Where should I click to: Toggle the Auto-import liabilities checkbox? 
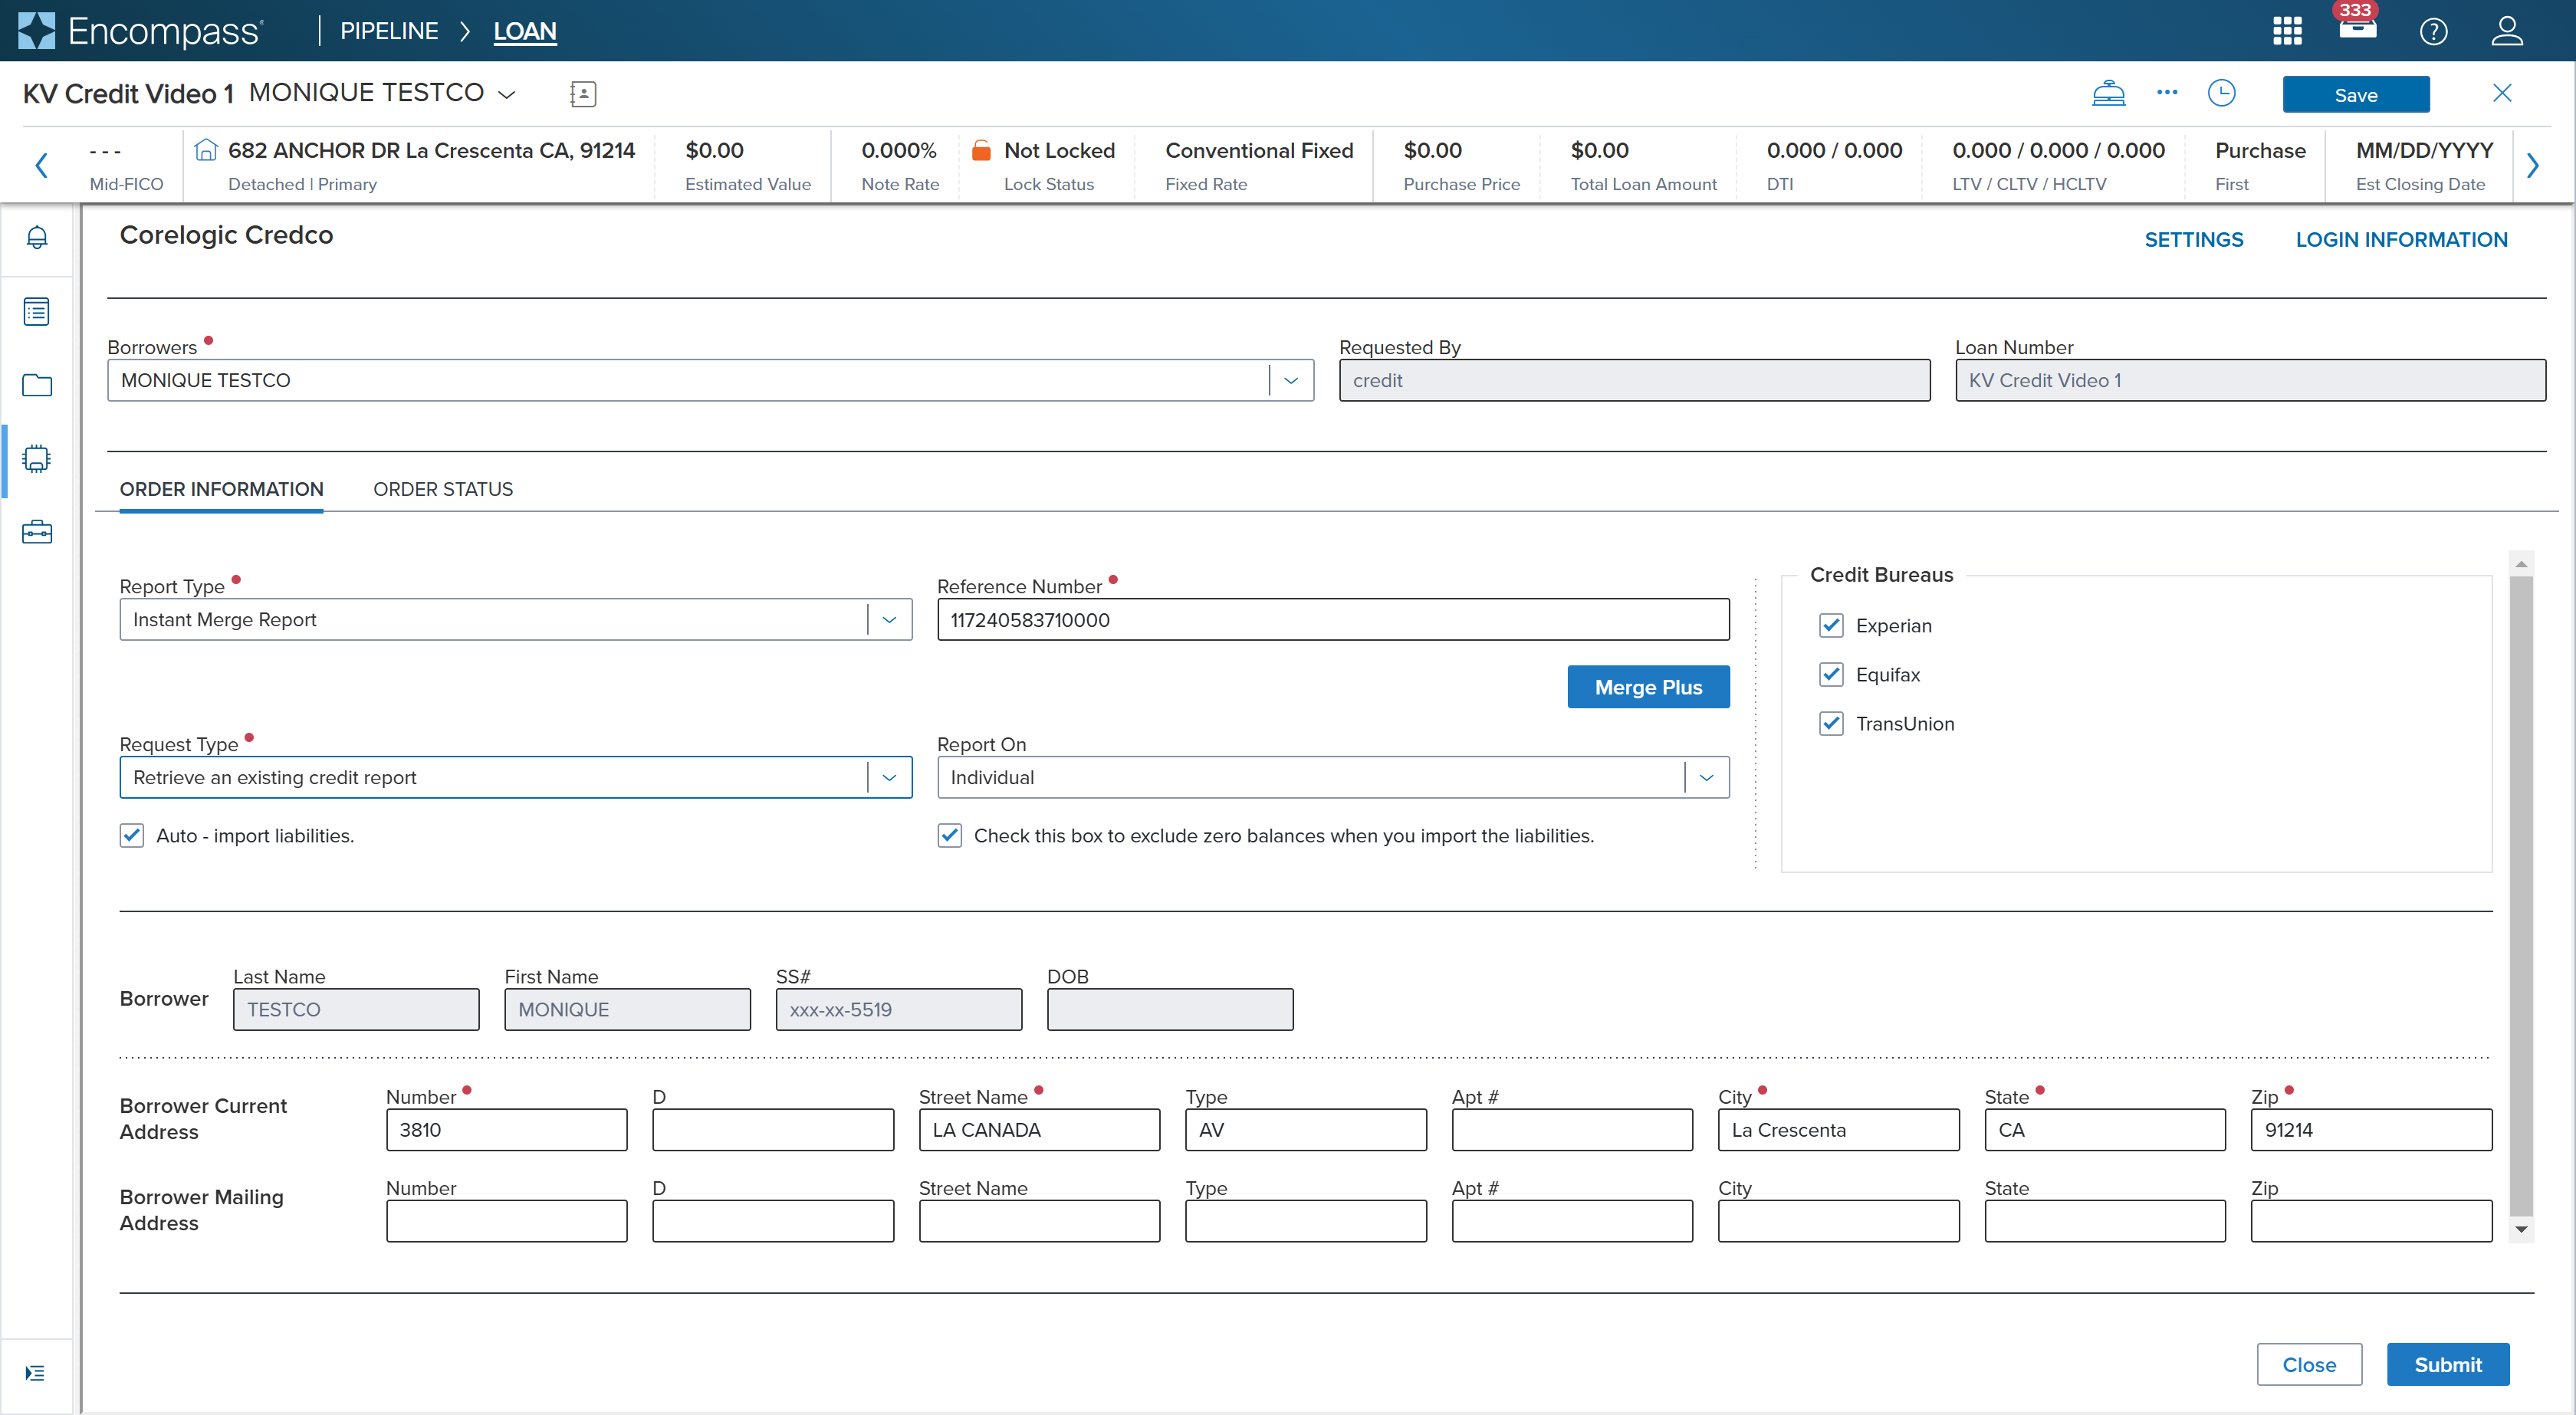[x=132, y=836]
